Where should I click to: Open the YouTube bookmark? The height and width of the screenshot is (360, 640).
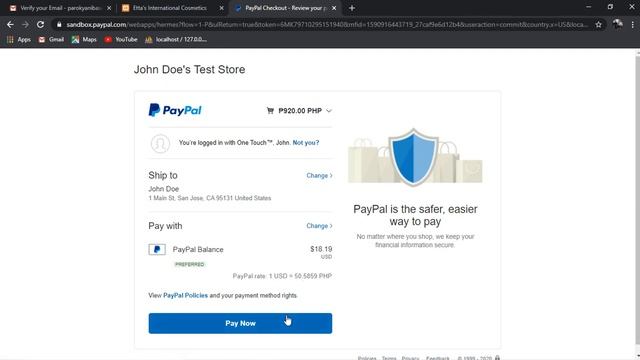pos(121,40)
